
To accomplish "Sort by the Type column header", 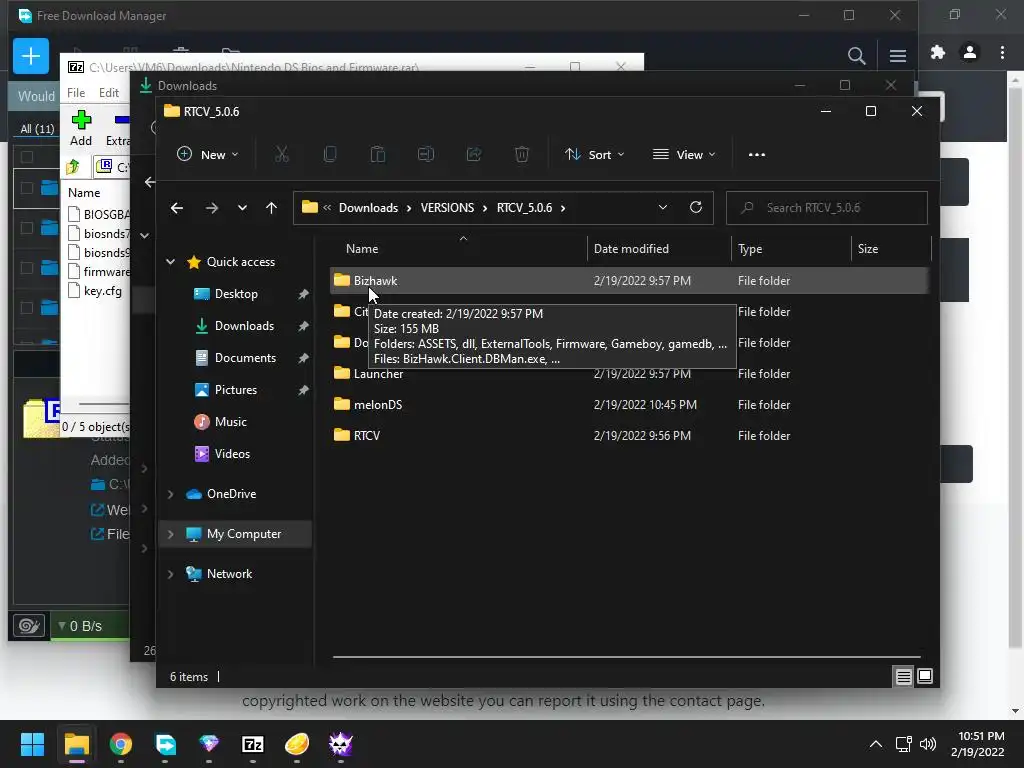I will coord(791,249).
